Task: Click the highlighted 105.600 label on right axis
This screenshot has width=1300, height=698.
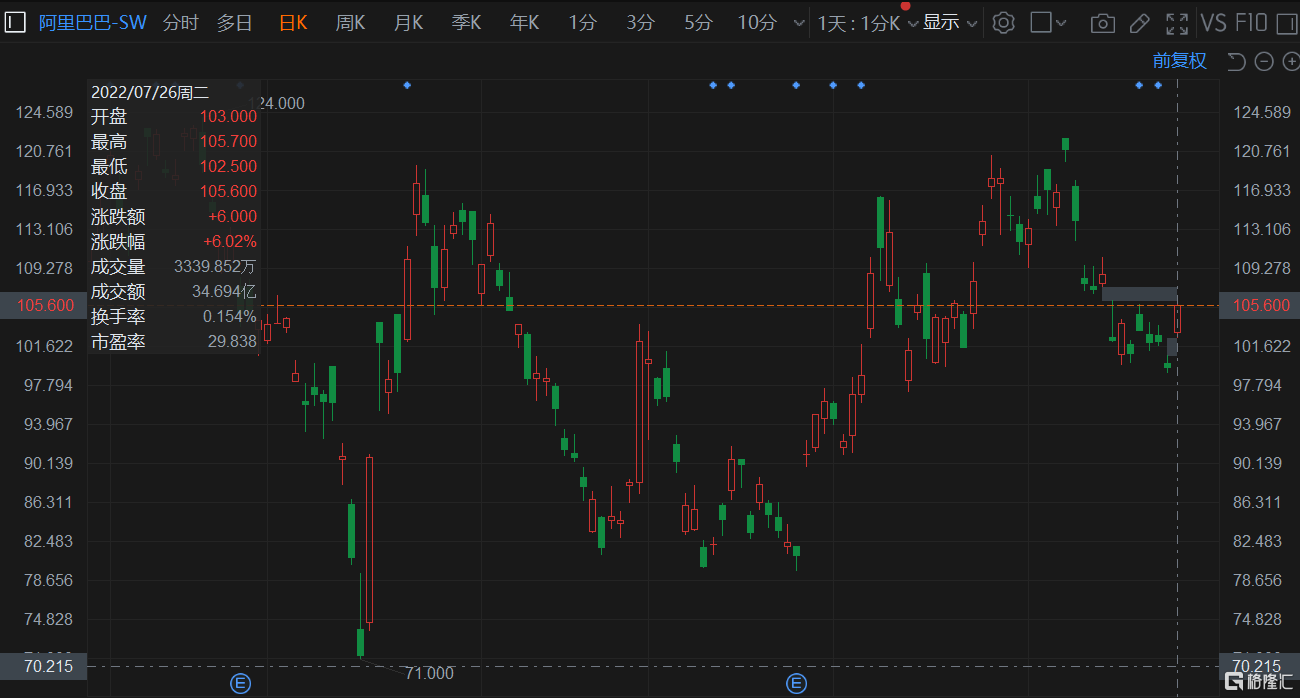Action: pyautogui.click(x=1258, y=306)
